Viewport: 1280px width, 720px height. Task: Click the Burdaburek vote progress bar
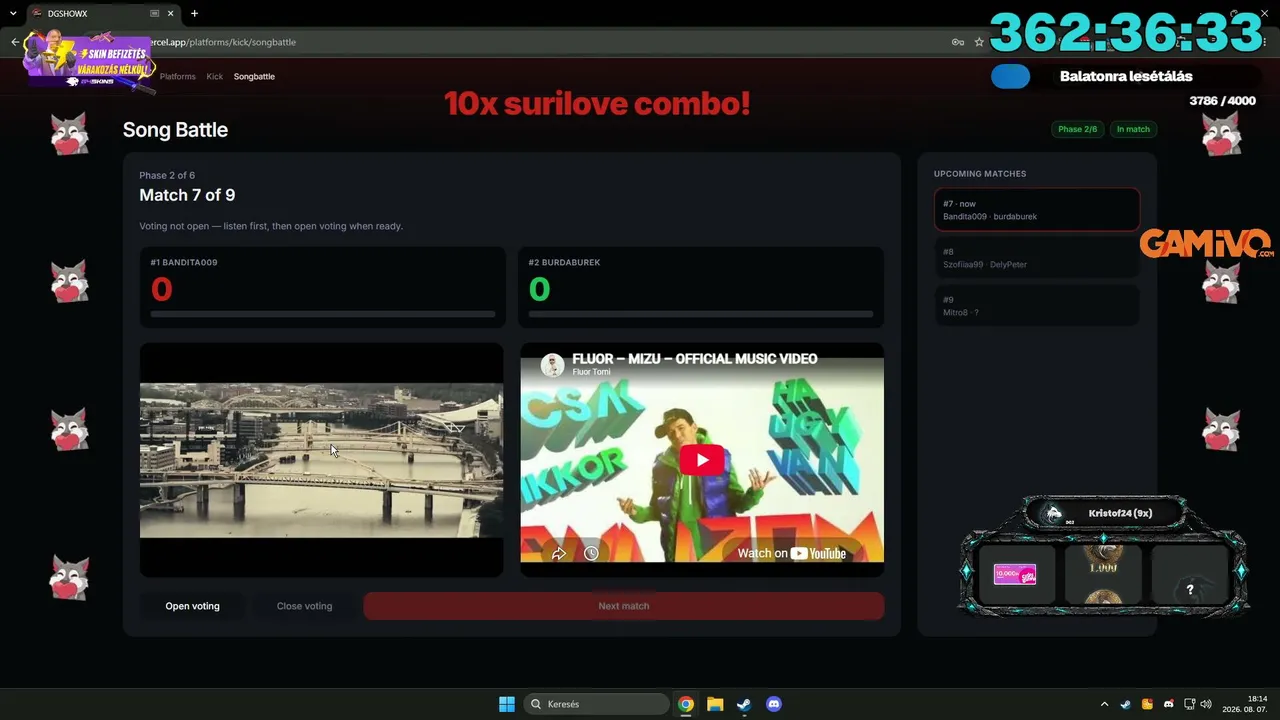[x=701, y=314]
